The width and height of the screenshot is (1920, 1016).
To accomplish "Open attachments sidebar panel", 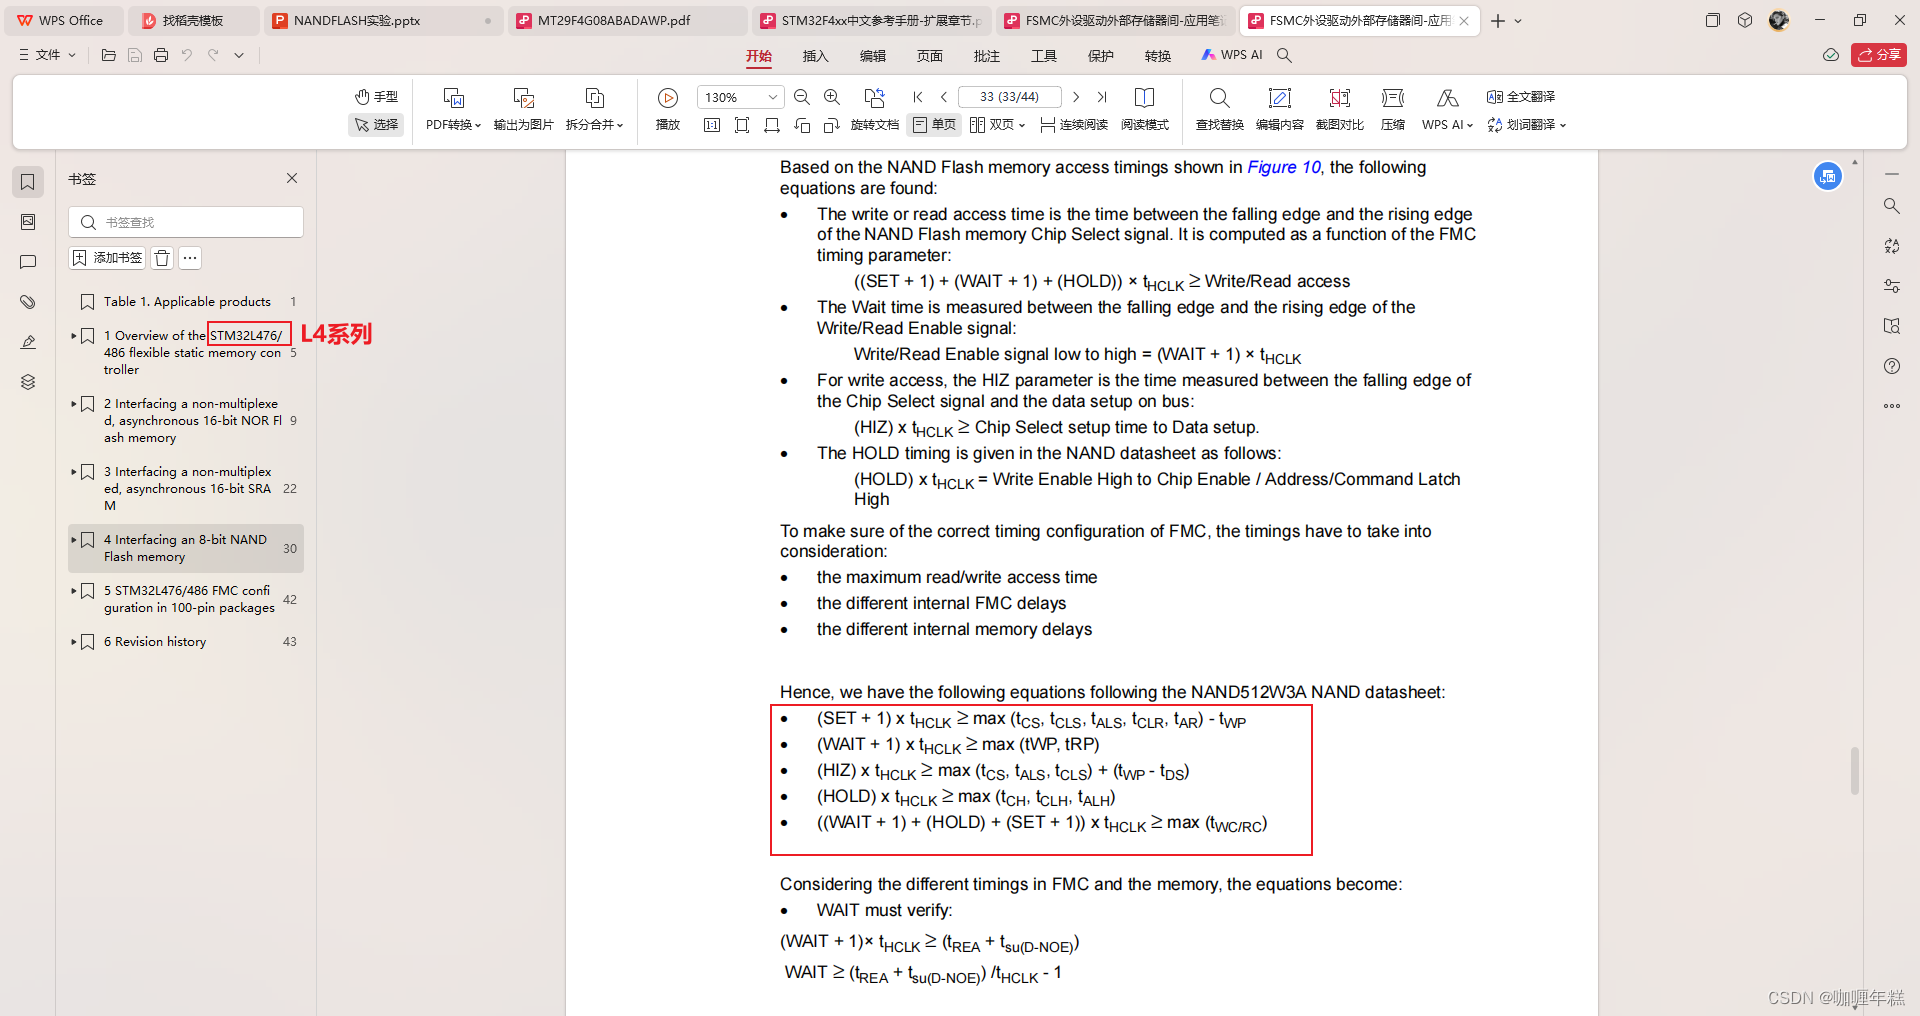I will coord(28,302).
